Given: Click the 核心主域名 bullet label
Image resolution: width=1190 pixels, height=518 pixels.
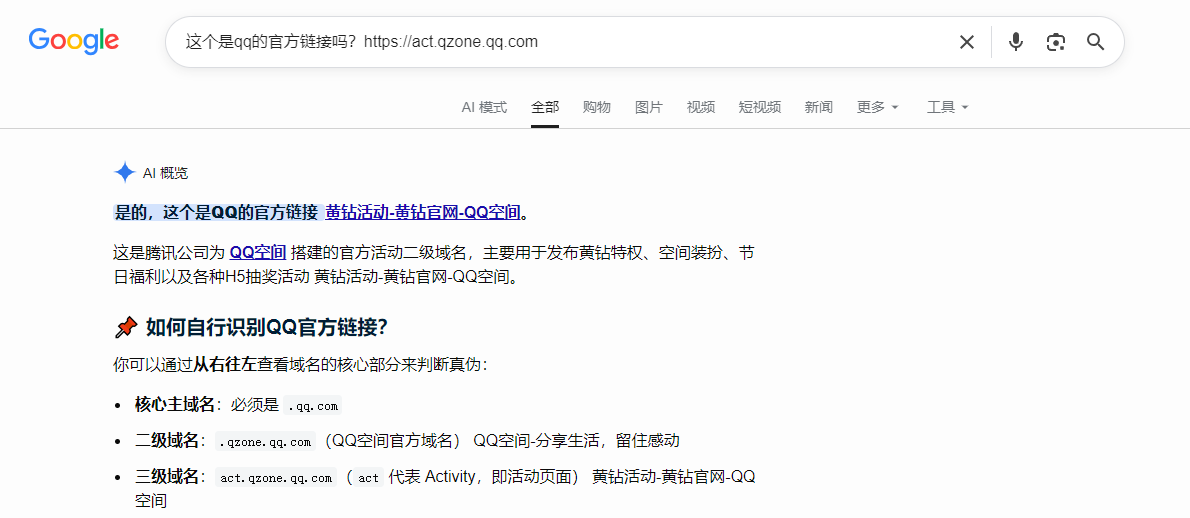Looking at the screenshot, I should [x=175, y=405].
